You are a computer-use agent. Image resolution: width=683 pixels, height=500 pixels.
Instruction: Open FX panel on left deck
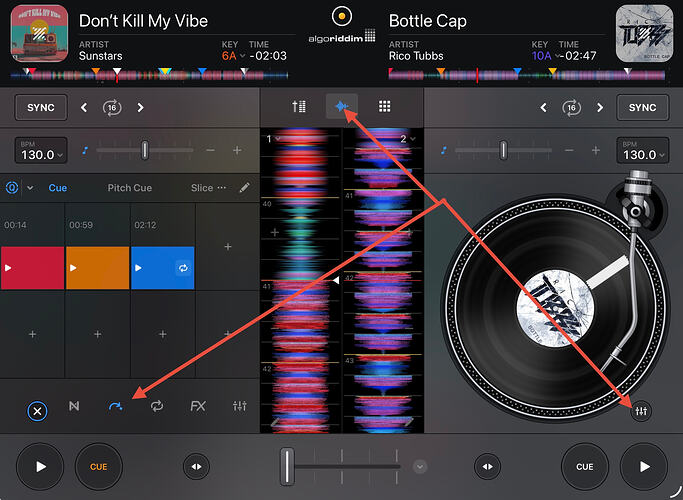(x=198, y=406)
